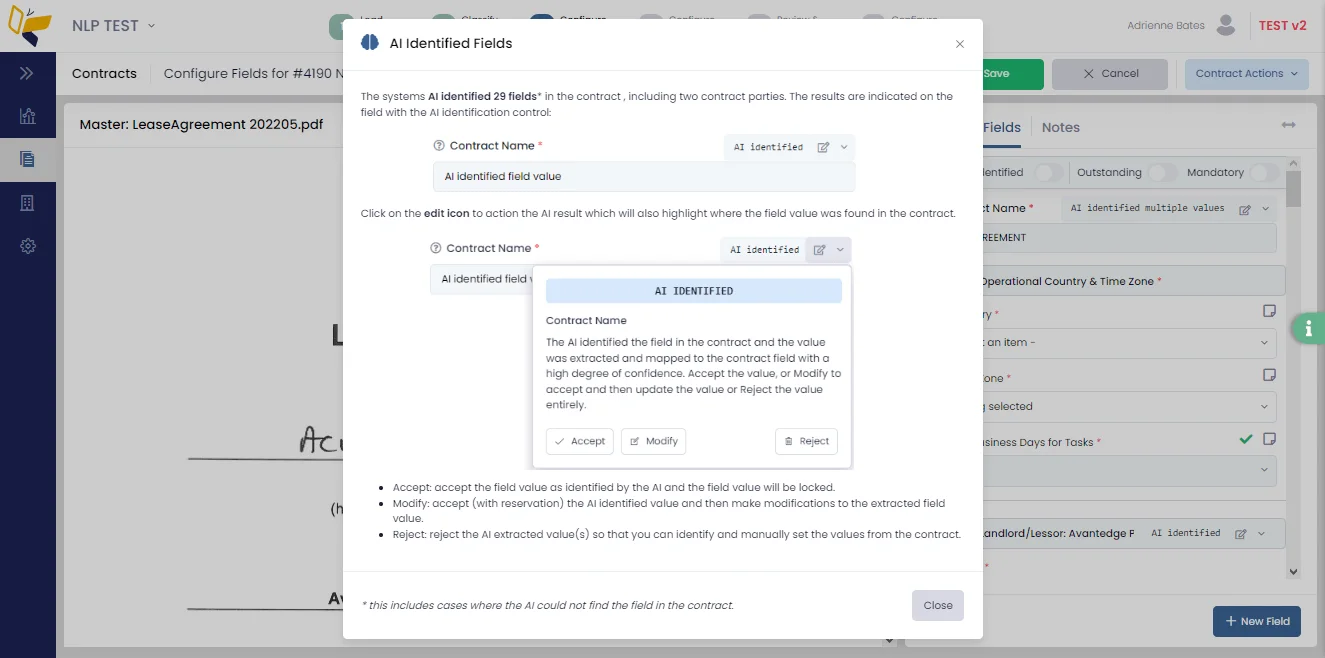
Task: Open the Contract Actions dropdown
Action: 1247,74
